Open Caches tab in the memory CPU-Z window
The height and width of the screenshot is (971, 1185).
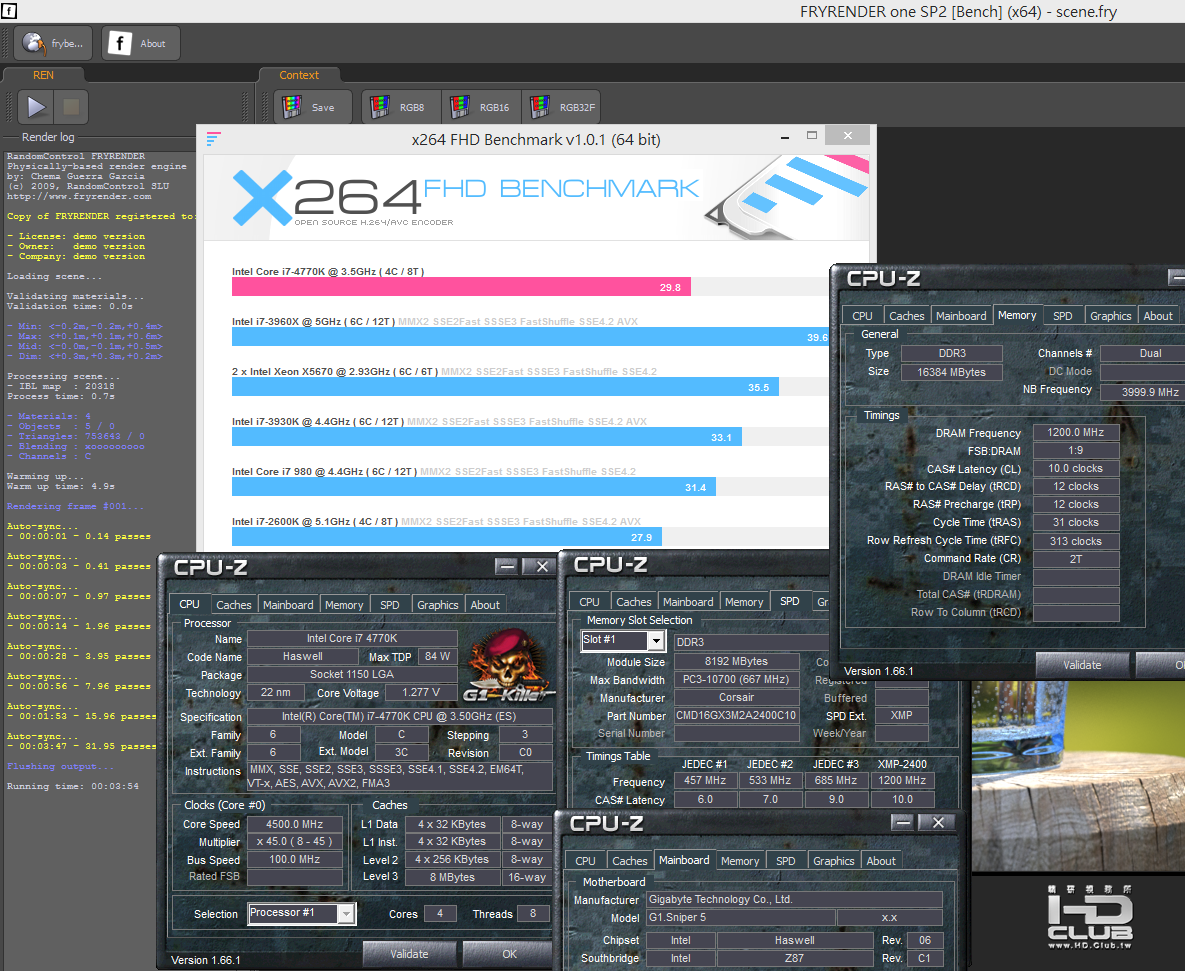pyautogui.click(x=906, y=316)
